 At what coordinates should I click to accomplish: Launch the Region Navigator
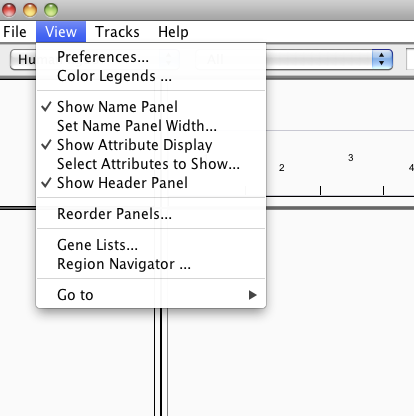click(x=151, y=264)
